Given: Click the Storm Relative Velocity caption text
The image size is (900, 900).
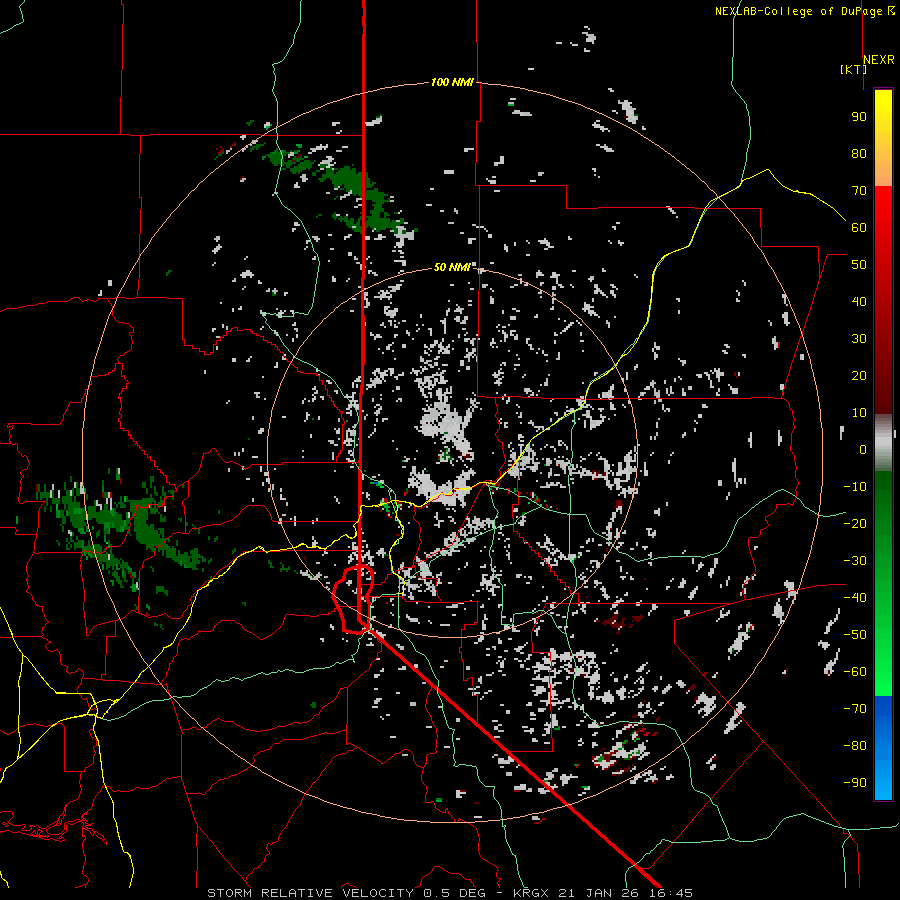Looking at the screenshot, I should [x=450, y=893].
